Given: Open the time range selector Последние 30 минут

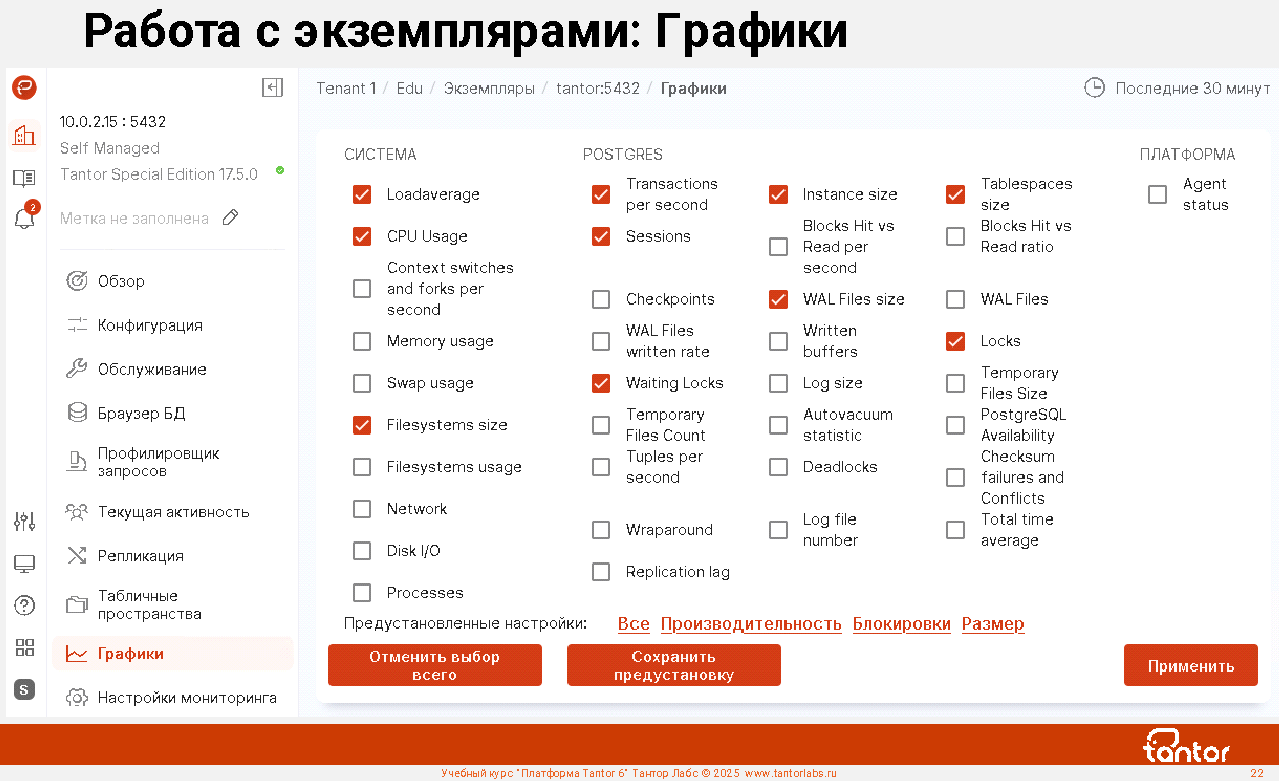Looking at the screenshot, I should click(1177, 88).
